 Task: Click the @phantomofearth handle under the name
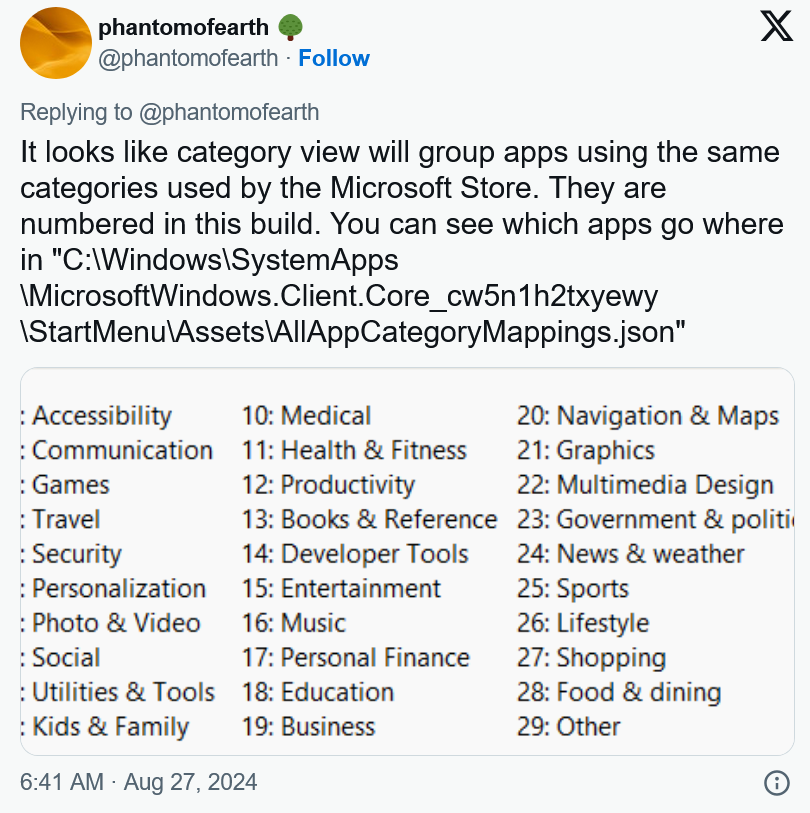tap(188, 58)
